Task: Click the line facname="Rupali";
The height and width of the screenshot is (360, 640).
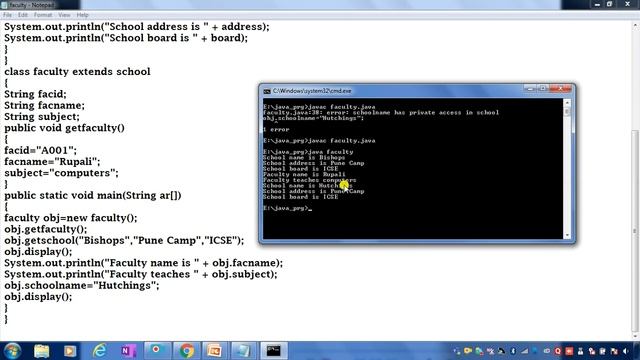Action: (x=52, y=162)
